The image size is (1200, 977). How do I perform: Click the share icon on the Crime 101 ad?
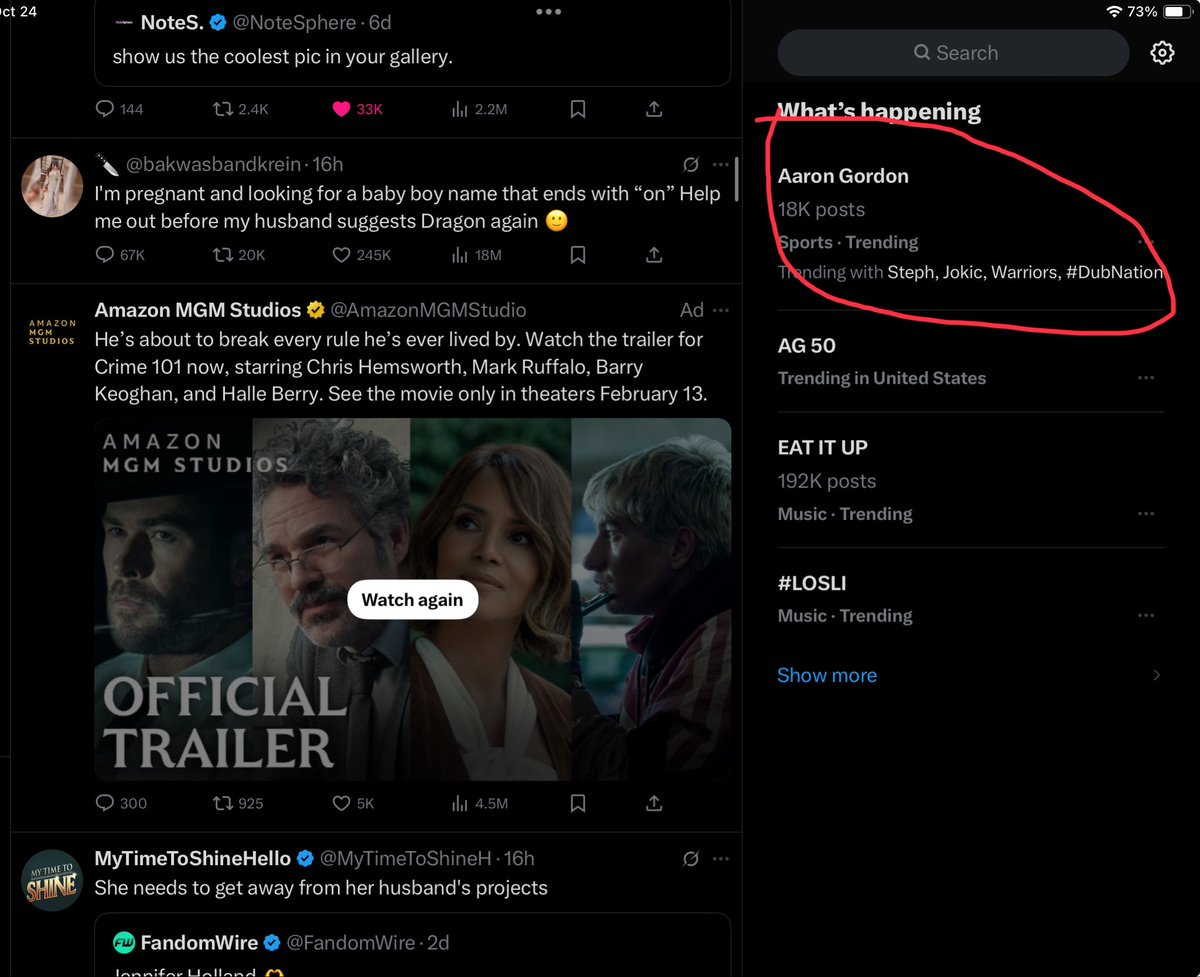click(653, 803)
